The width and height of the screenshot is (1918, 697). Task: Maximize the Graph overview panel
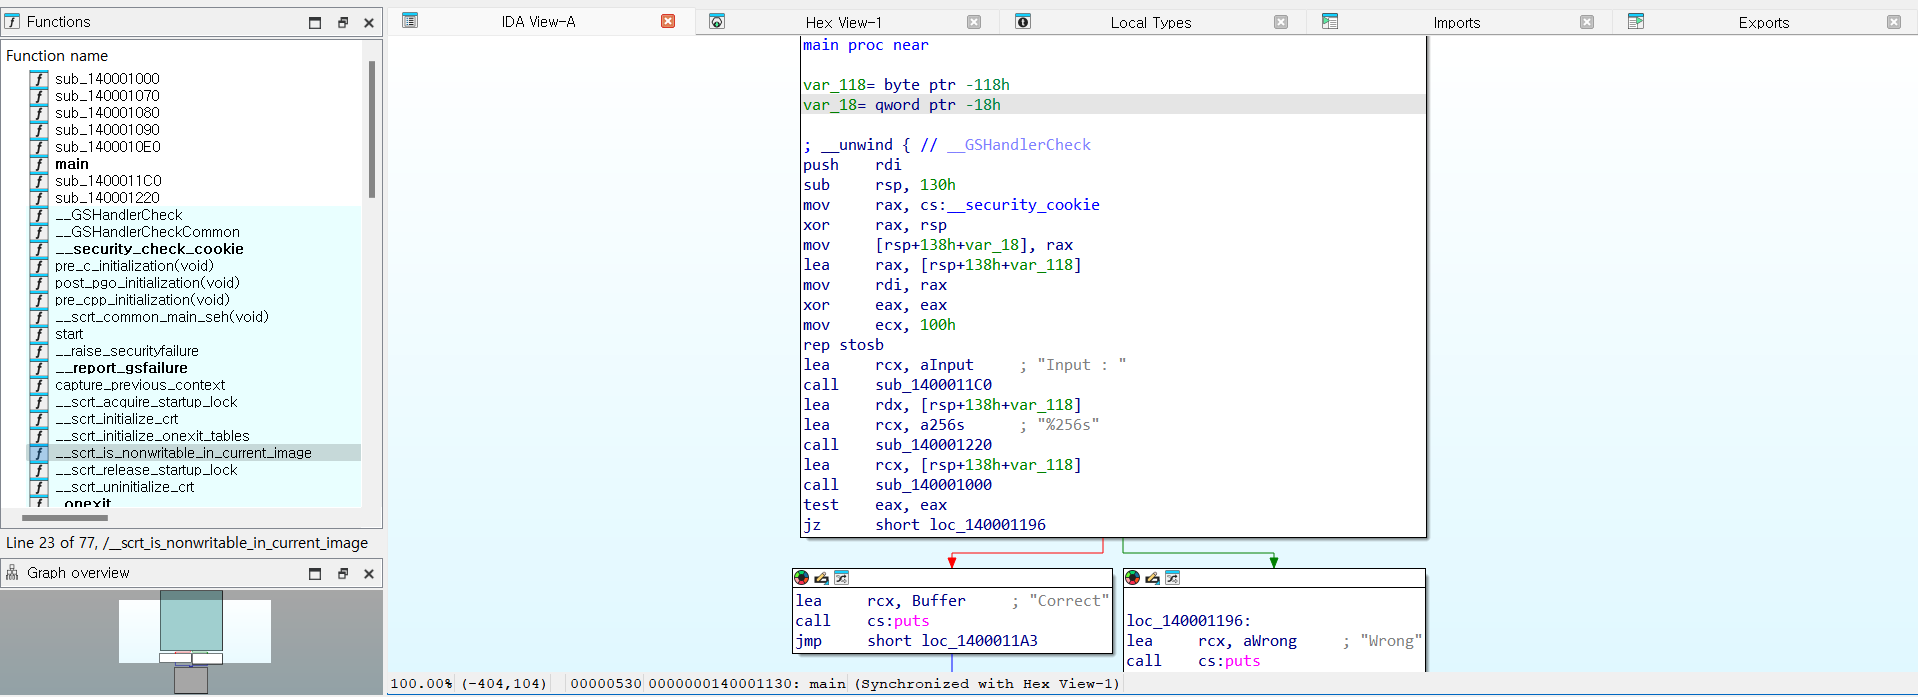pos(315,573)
